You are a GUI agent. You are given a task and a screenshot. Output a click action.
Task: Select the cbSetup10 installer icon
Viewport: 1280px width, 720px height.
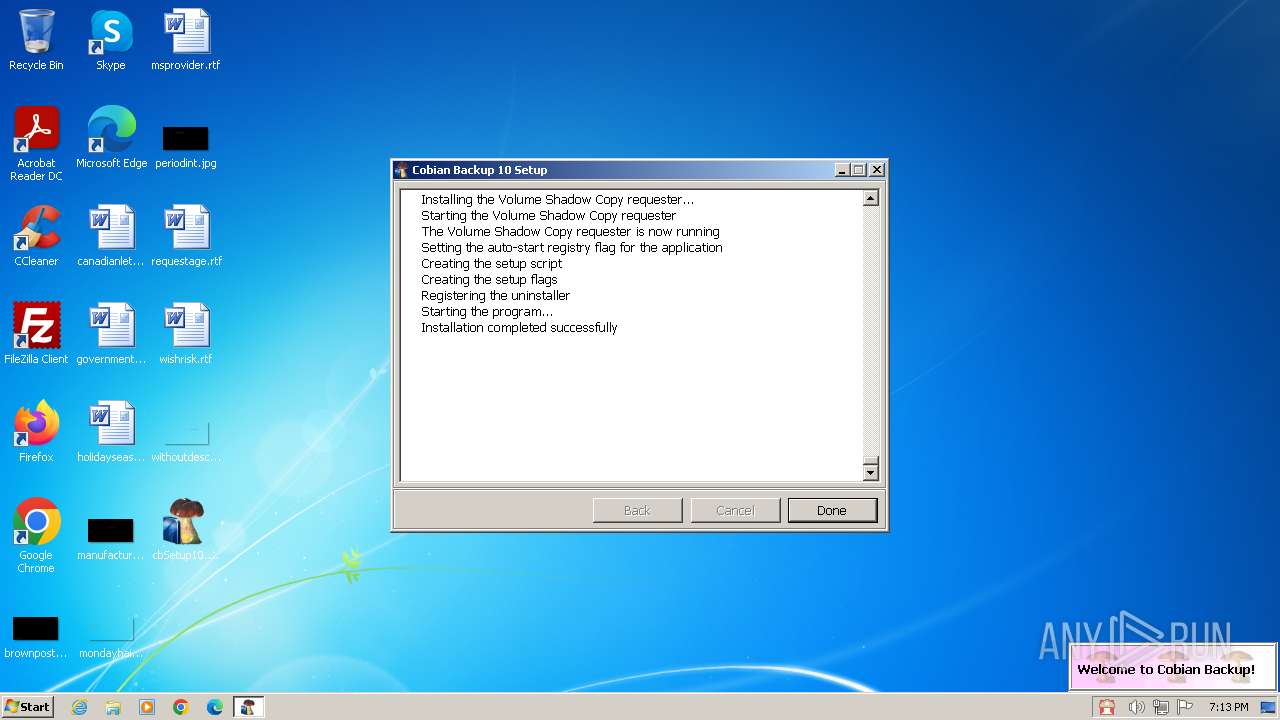click(x=186, y=530)
